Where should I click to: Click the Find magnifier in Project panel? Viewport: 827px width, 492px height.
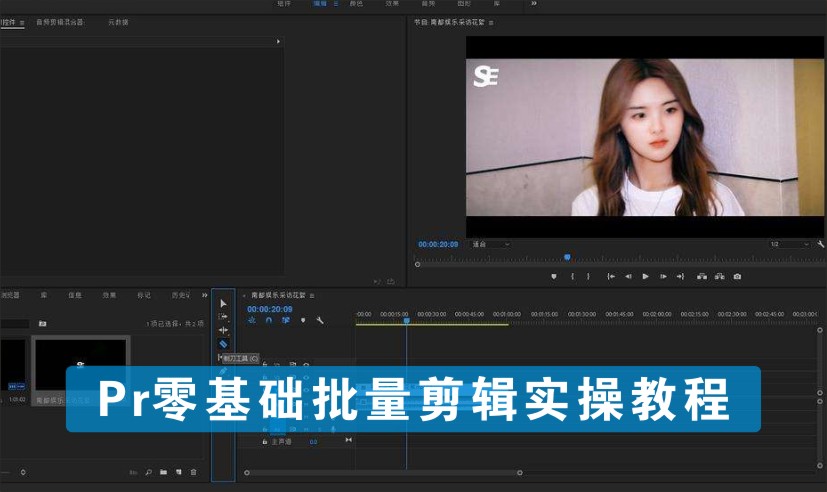(x=148, y=472)
